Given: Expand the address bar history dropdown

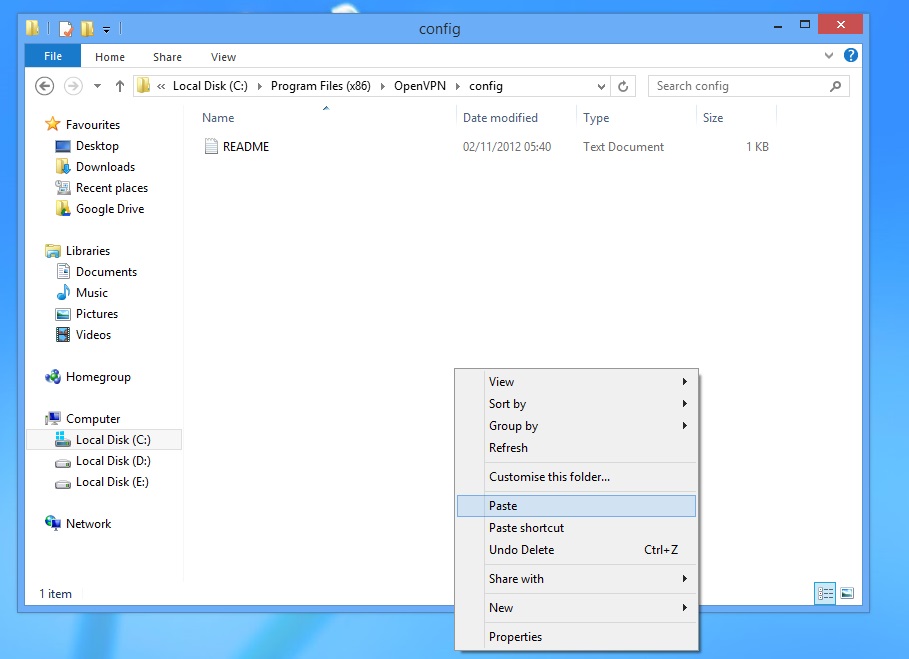Looking at the screenshot, I should pyautogui.click(x=601, y=86).
